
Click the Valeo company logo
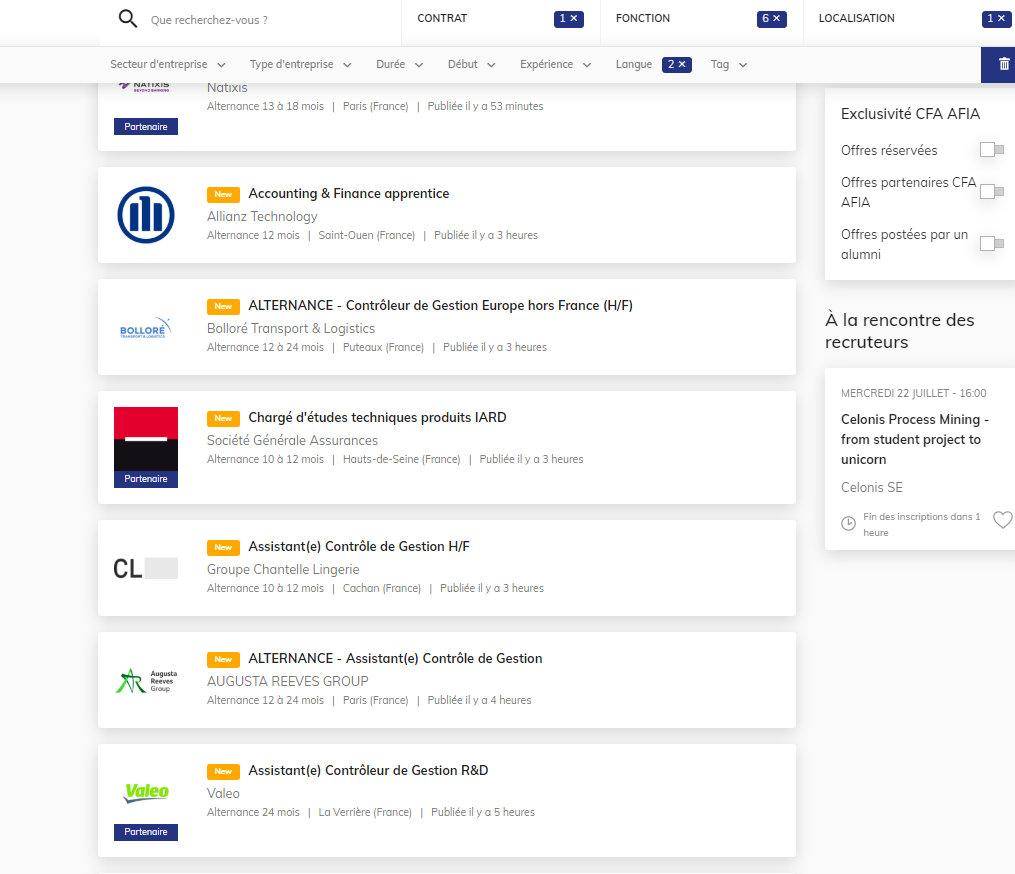146,792
